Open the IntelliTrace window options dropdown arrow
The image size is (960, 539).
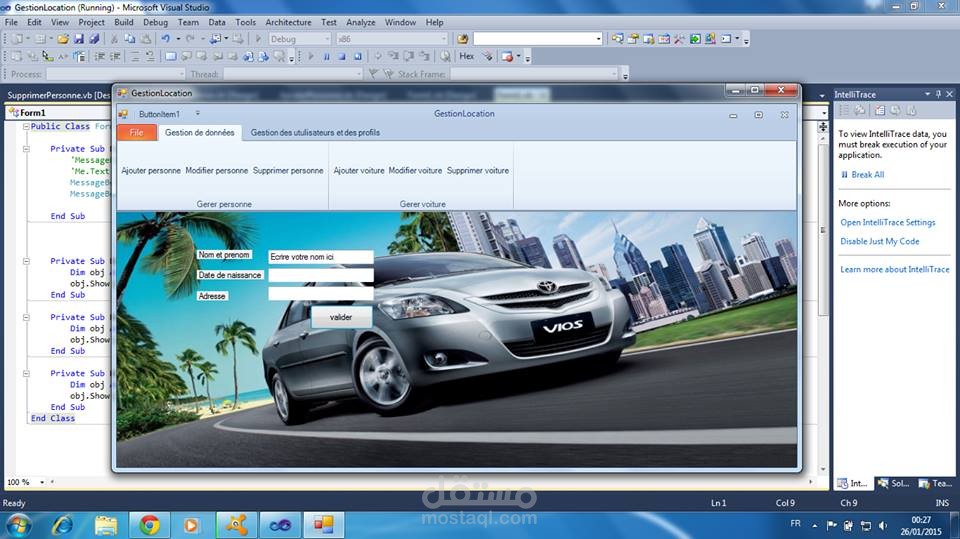tap(928, 94)
